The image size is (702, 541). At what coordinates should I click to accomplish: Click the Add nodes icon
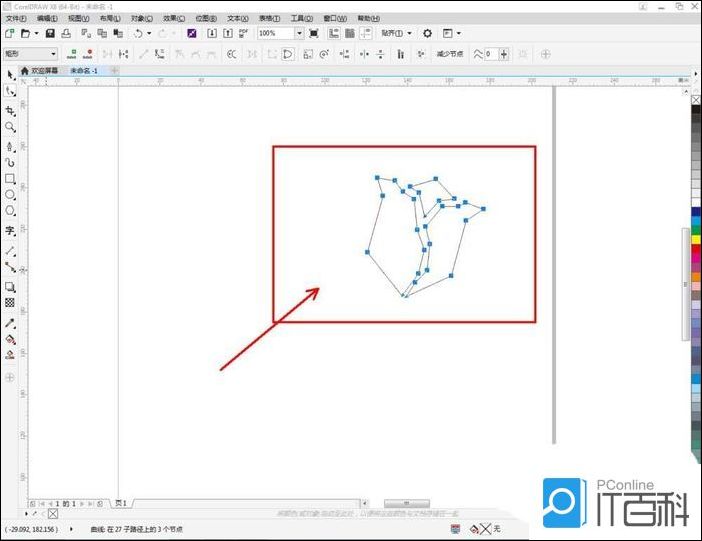coord(72,54)
